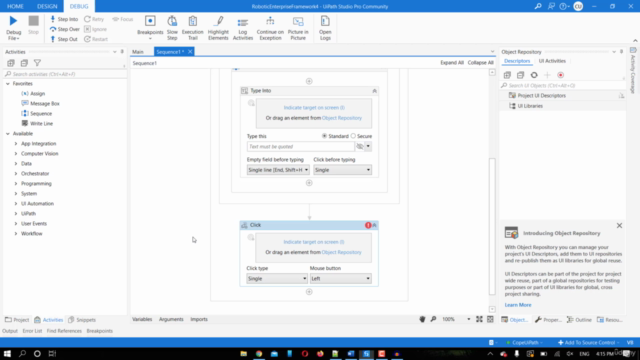Viewport: 640px width, 360px height.
Task: Open the help icon in title bar
Action: pos(563,6)
